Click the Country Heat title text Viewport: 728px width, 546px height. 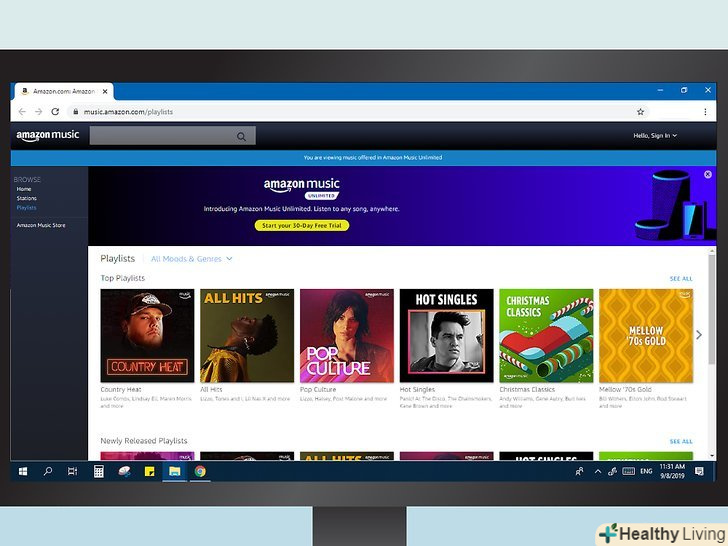pos(121,390)
